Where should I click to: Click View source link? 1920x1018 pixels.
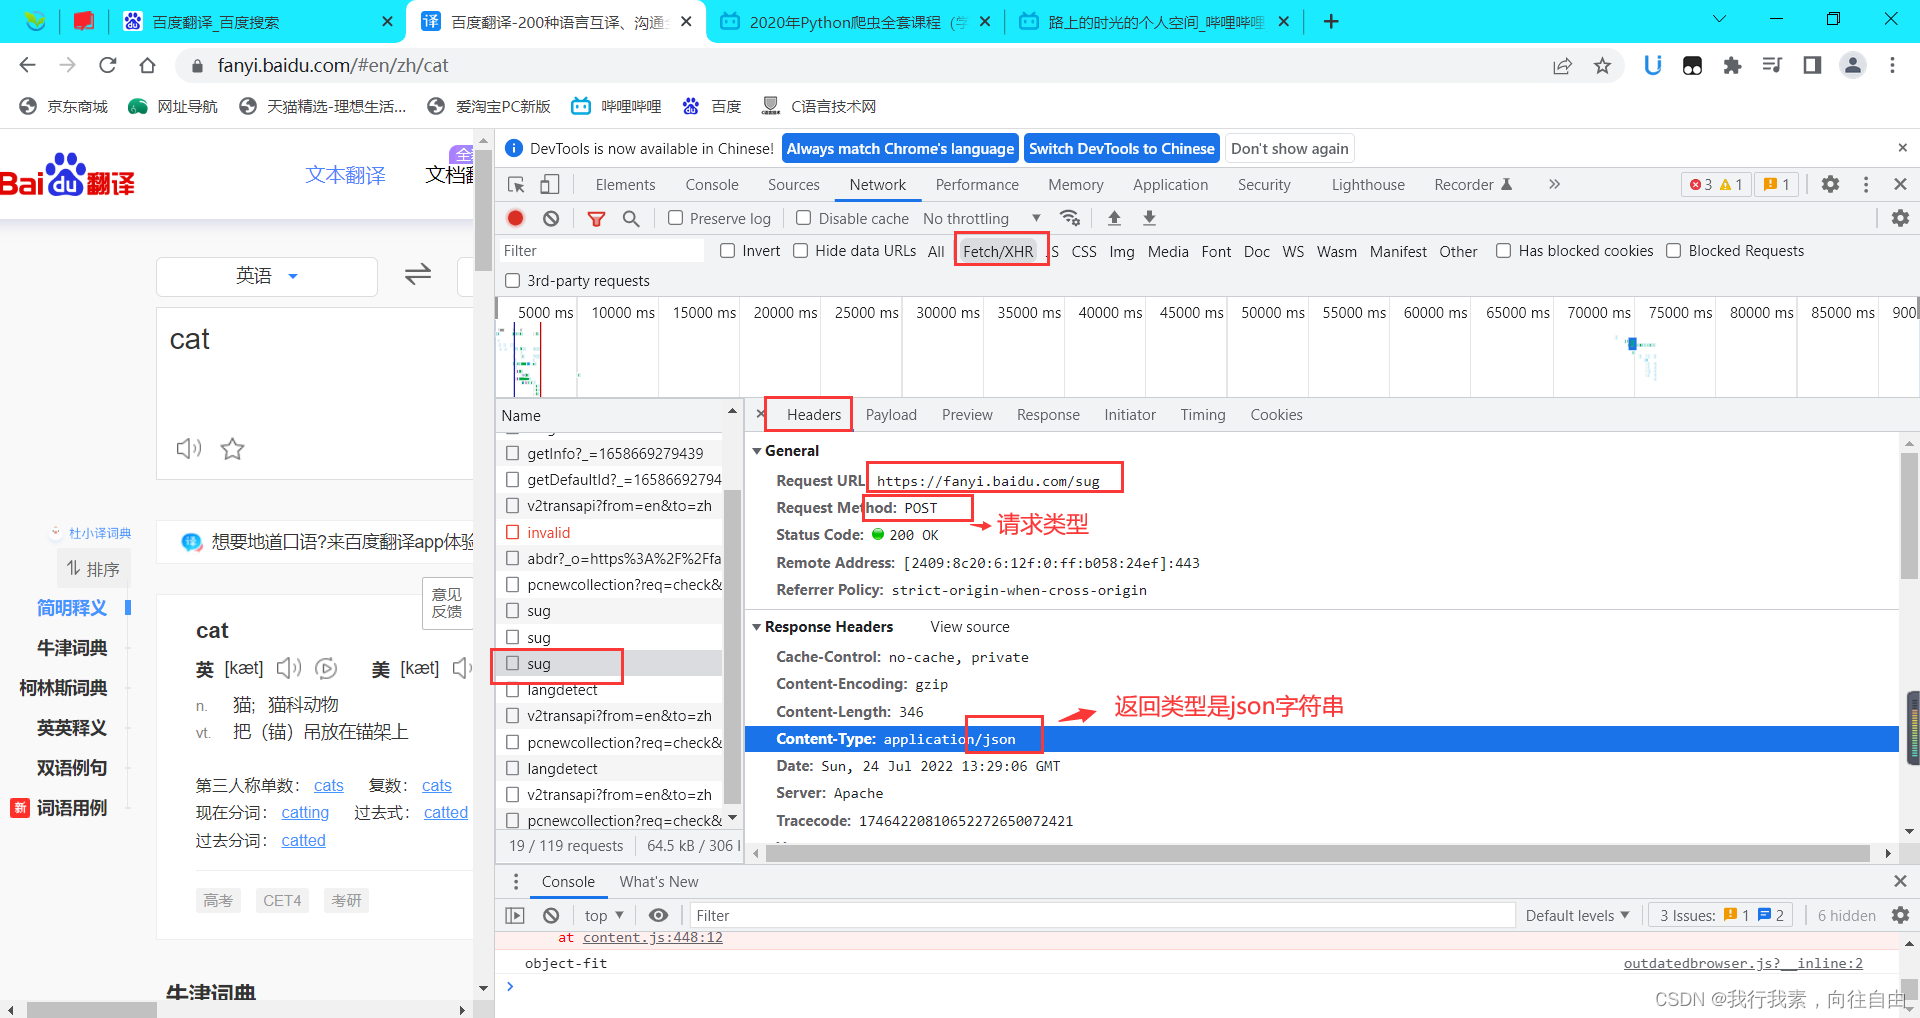[x=970, y=627]
